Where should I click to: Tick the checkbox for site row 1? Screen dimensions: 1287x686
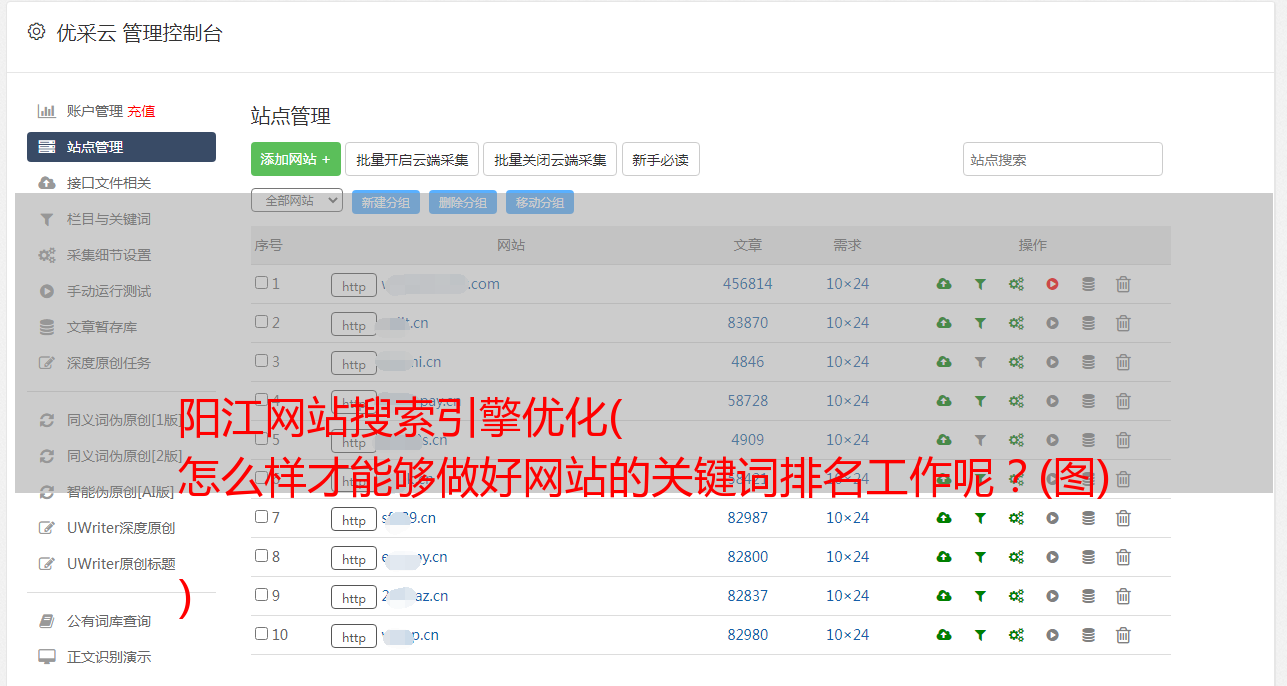point(261,283)
